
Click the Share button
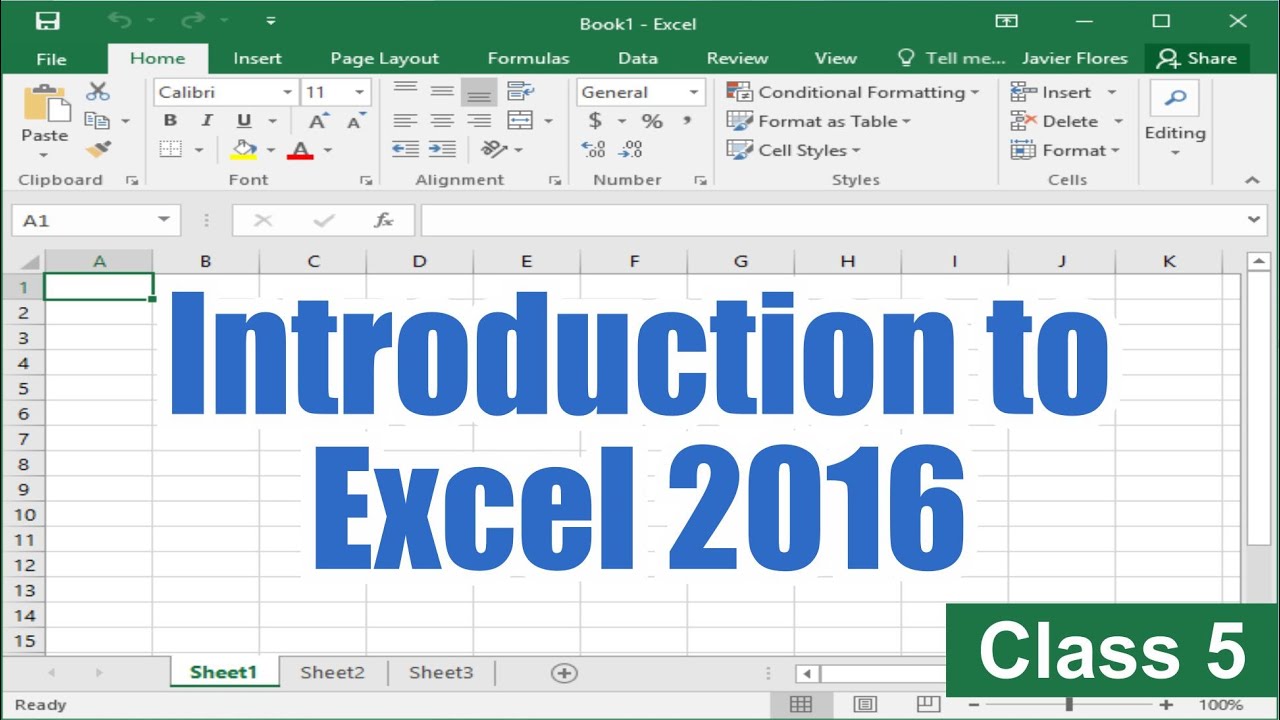pos(1197,58)
